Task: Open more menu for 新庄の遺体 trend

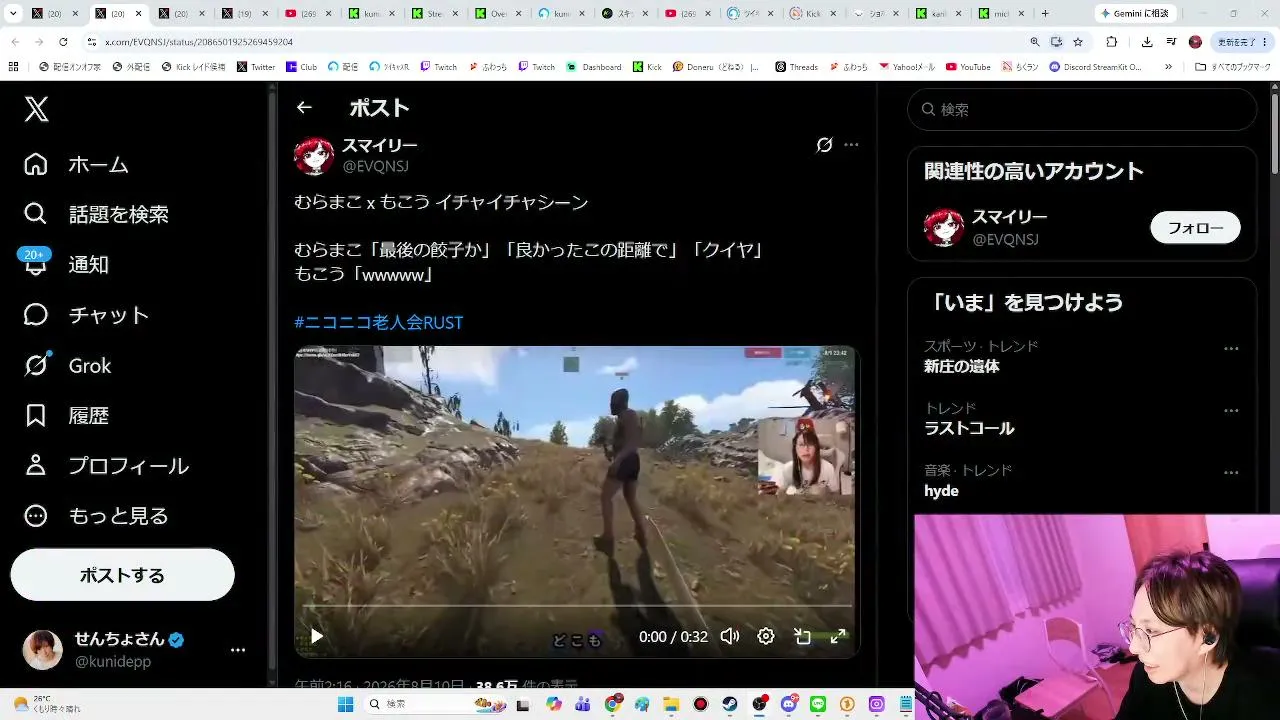Action: point(1231,349)
